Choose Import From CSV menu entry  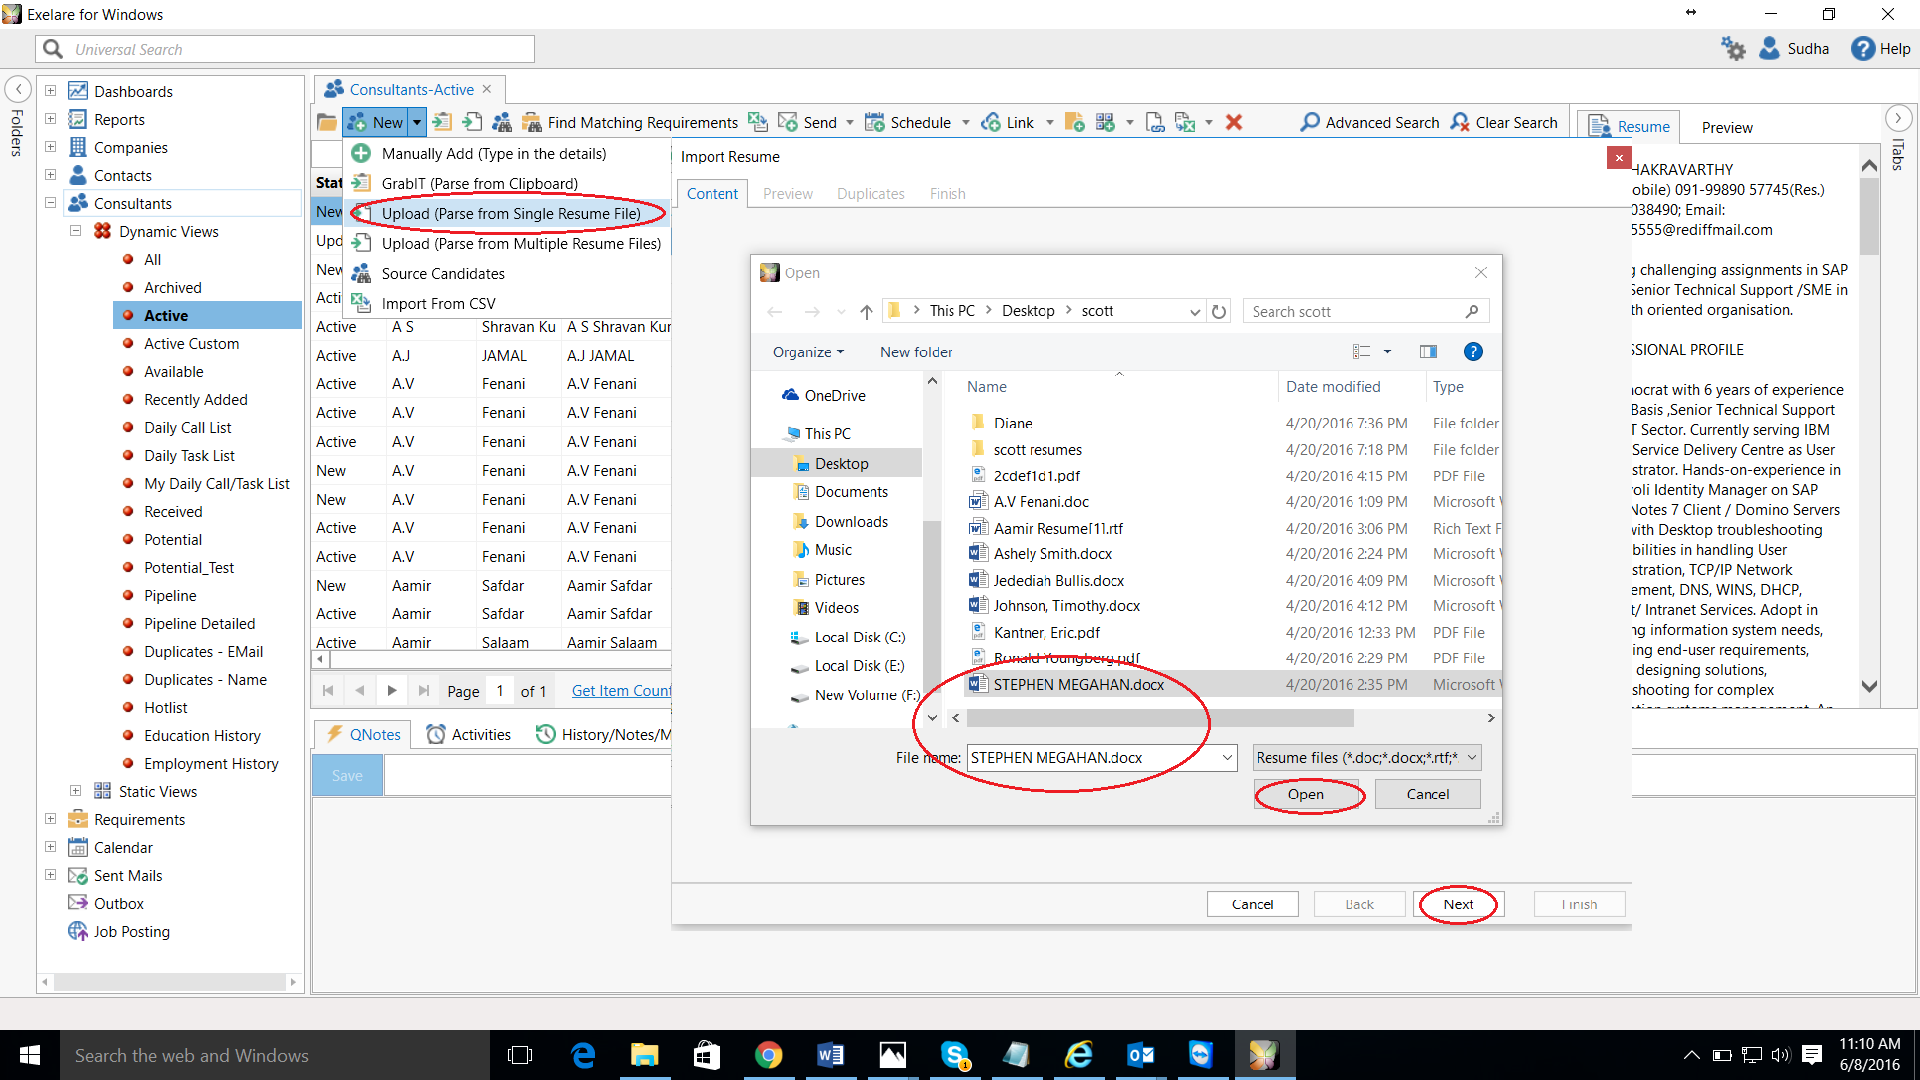508,303
